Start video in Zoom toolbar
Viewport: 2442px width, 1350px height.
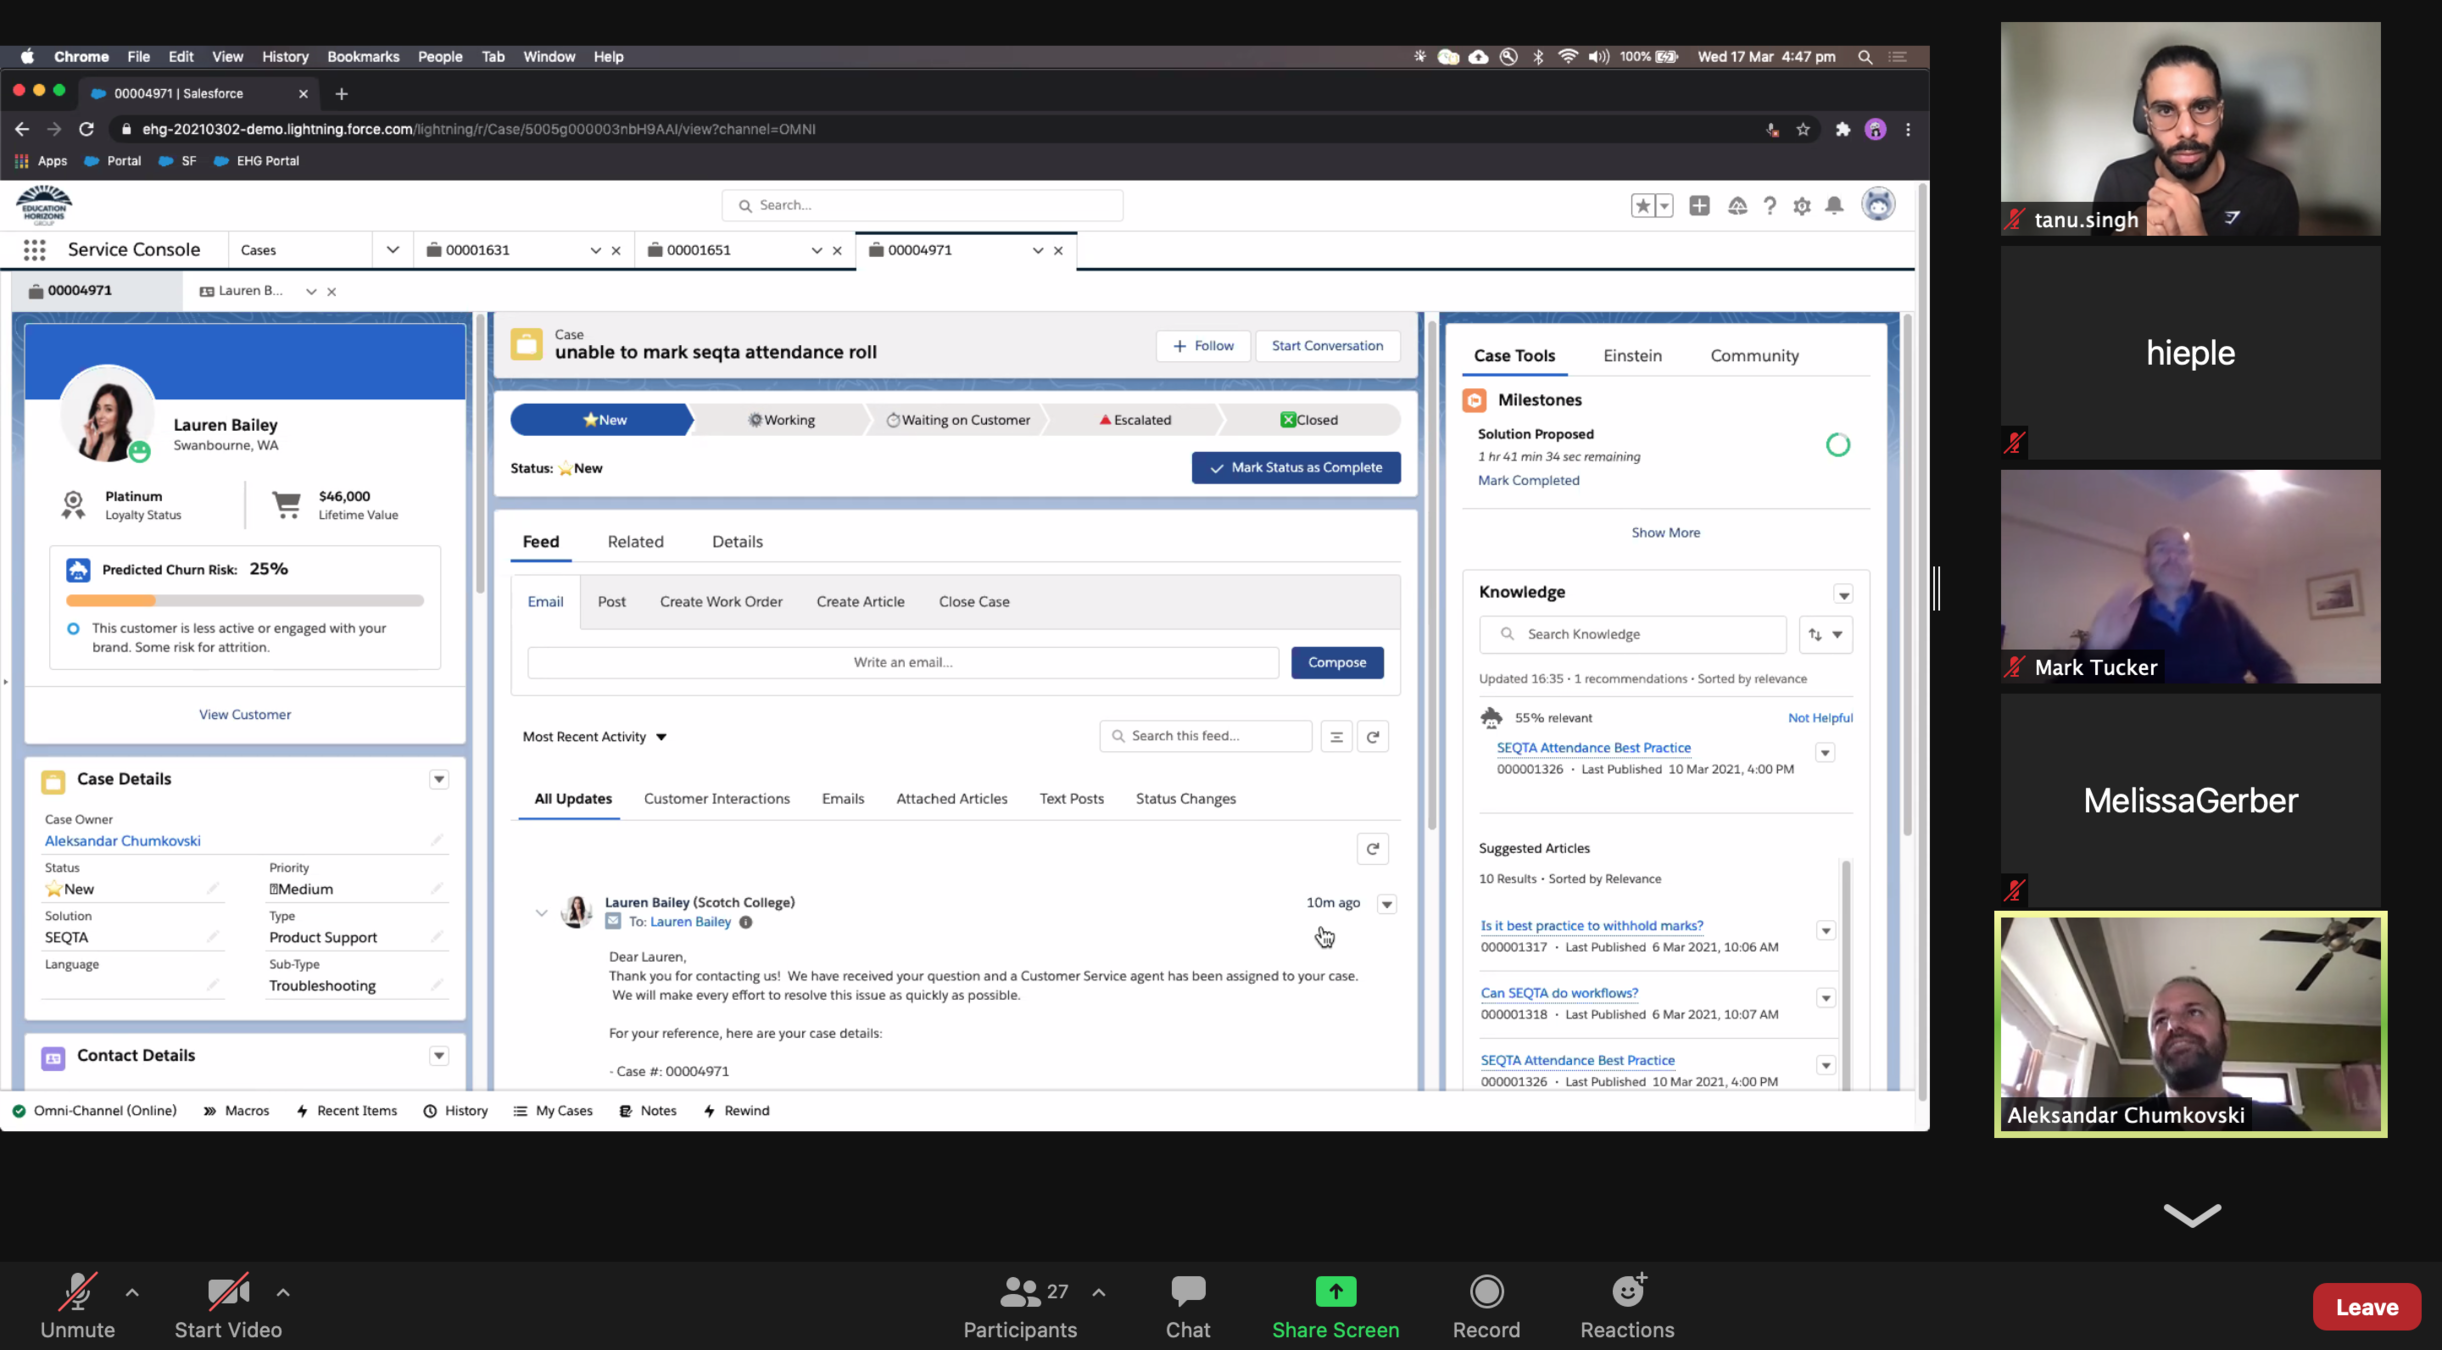click(x=228, y=1306)
